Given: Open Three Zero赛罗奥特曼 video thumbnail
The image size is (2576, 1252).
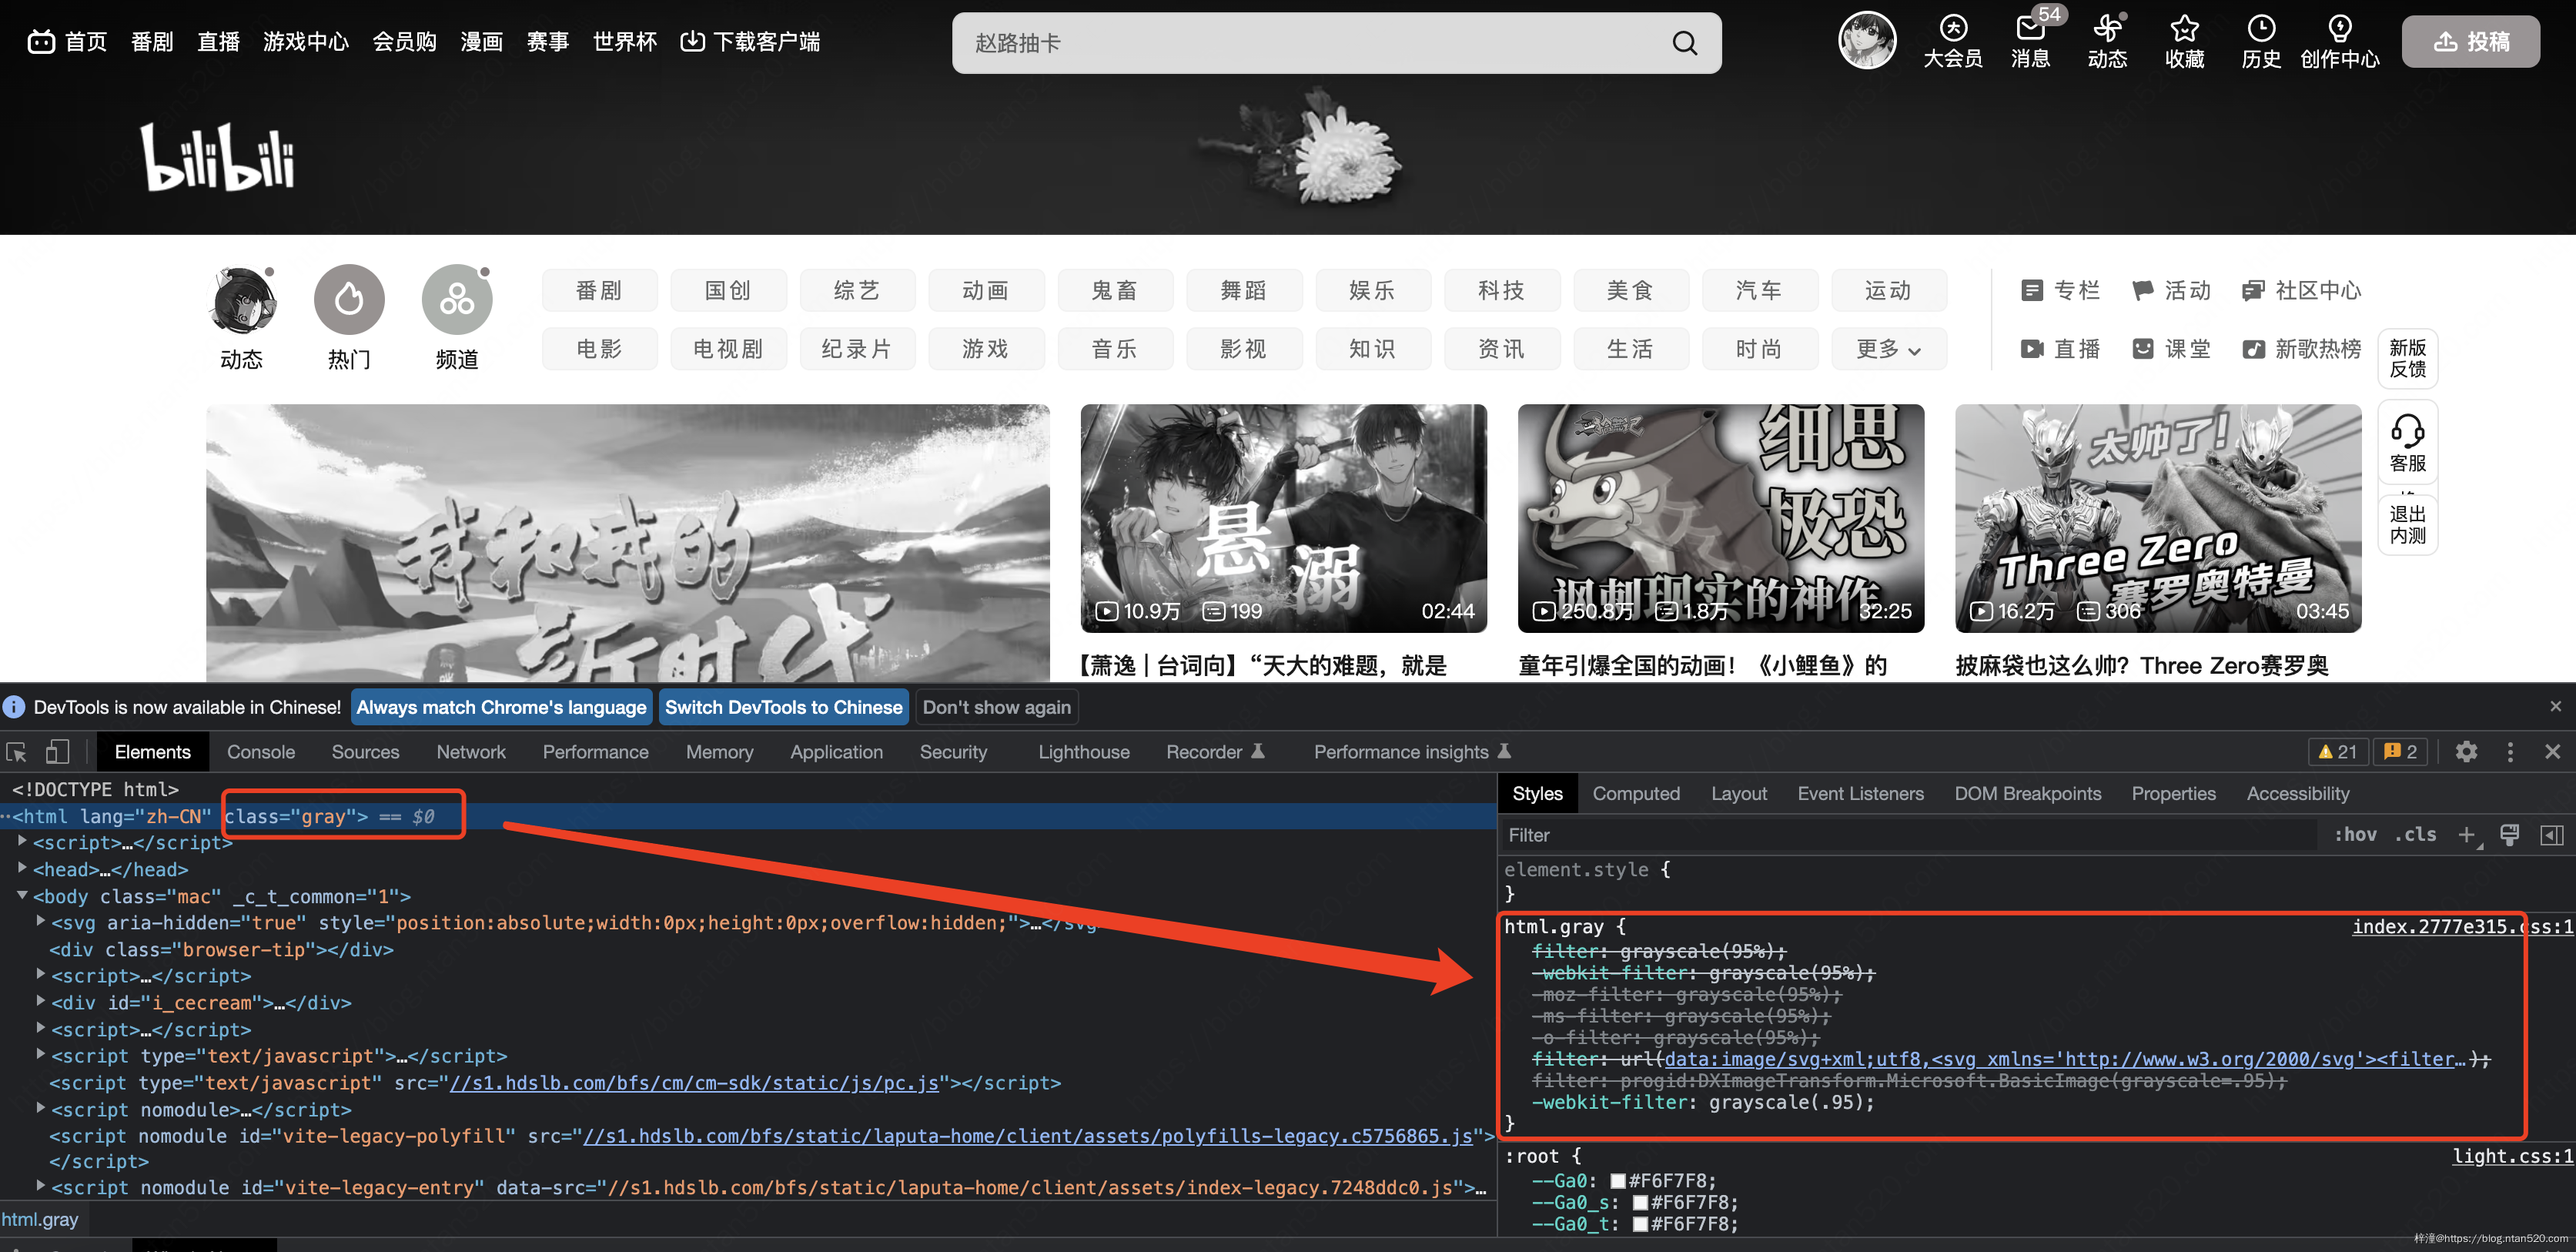Looking at the screenshot, I should pos(2158,518).
